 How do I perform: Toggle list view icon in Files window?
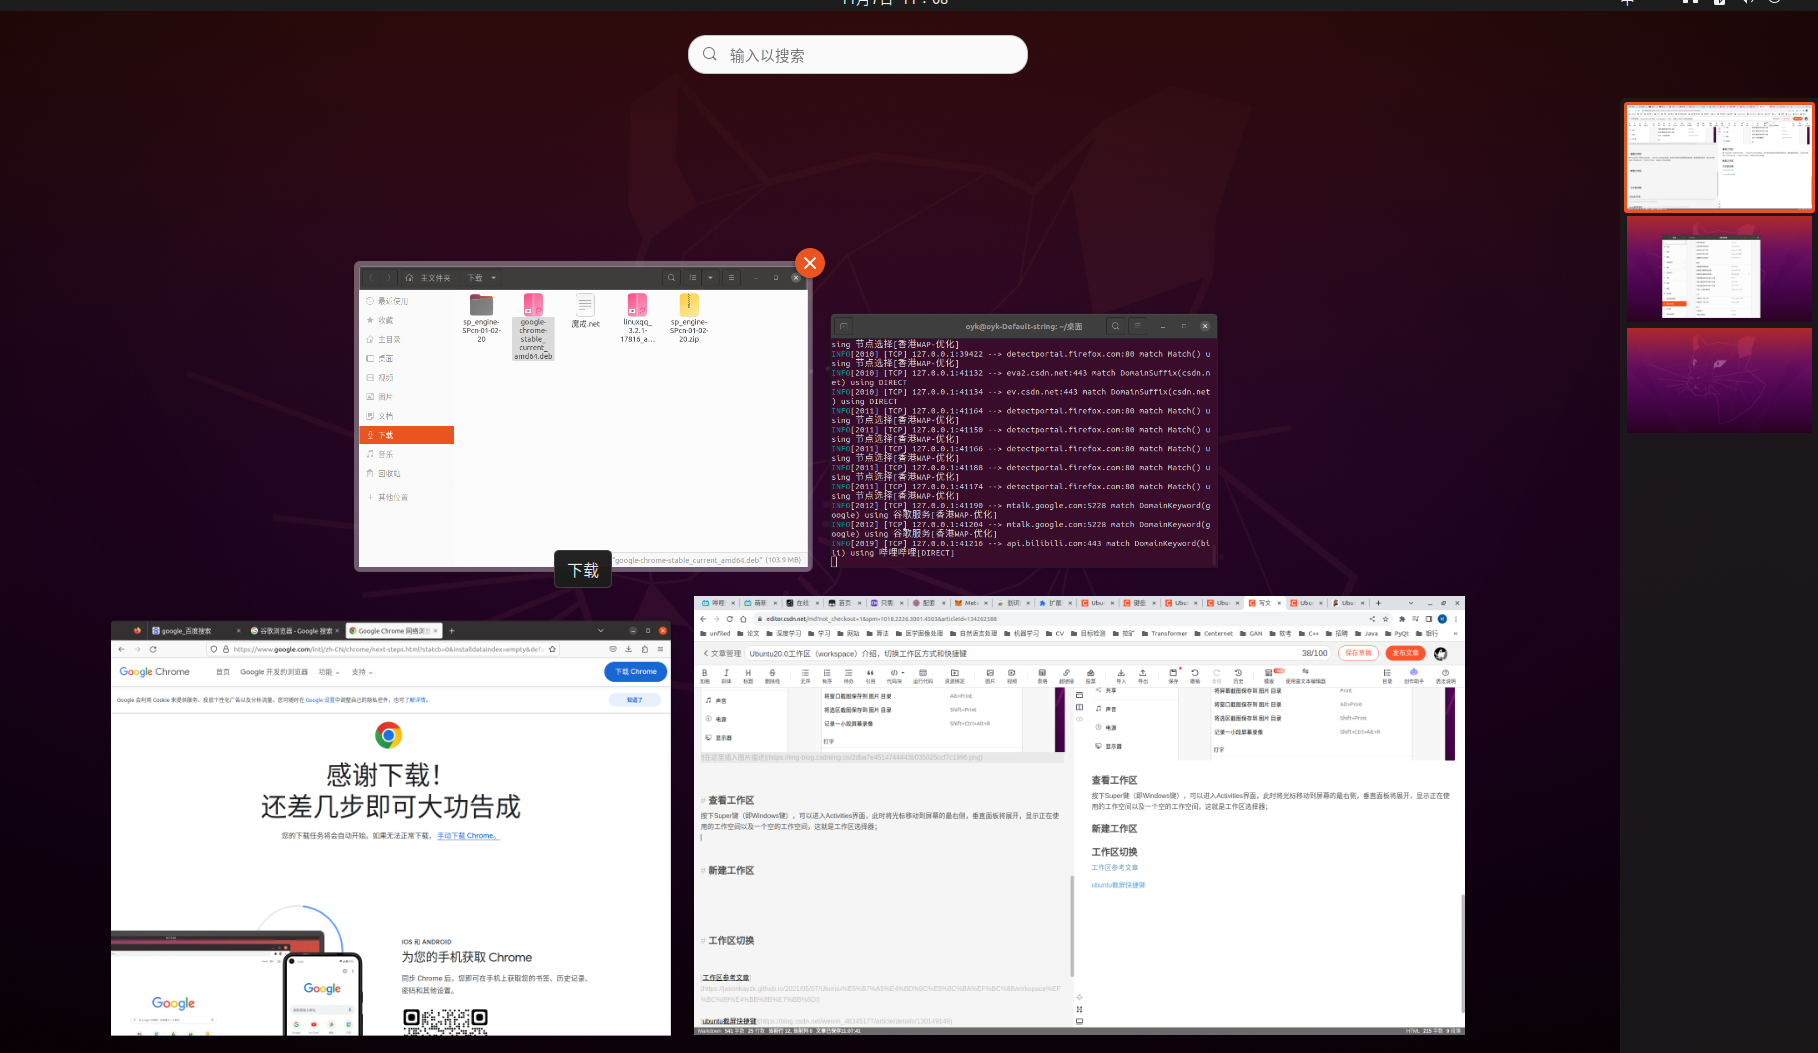[692, 278]
